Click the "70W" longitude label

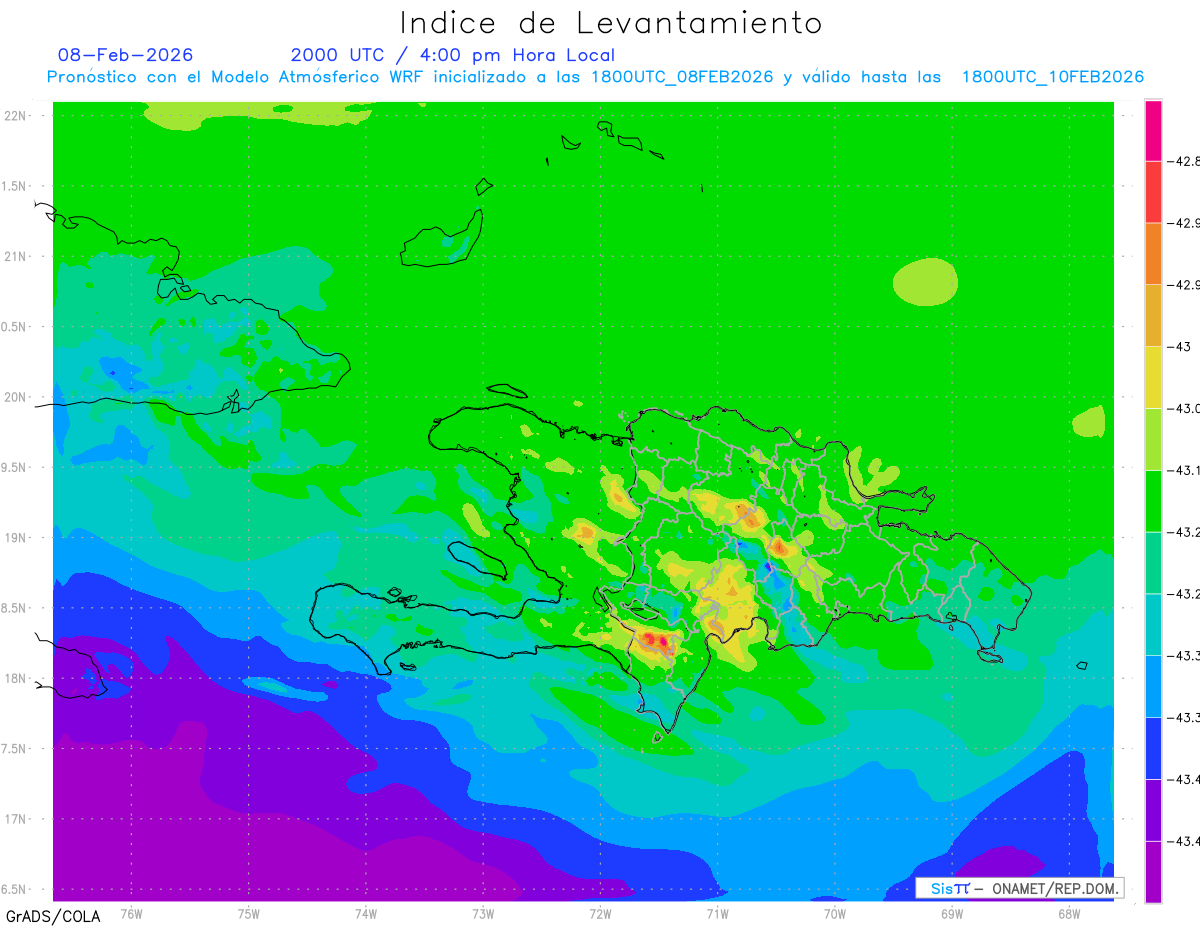pos(835,914)
